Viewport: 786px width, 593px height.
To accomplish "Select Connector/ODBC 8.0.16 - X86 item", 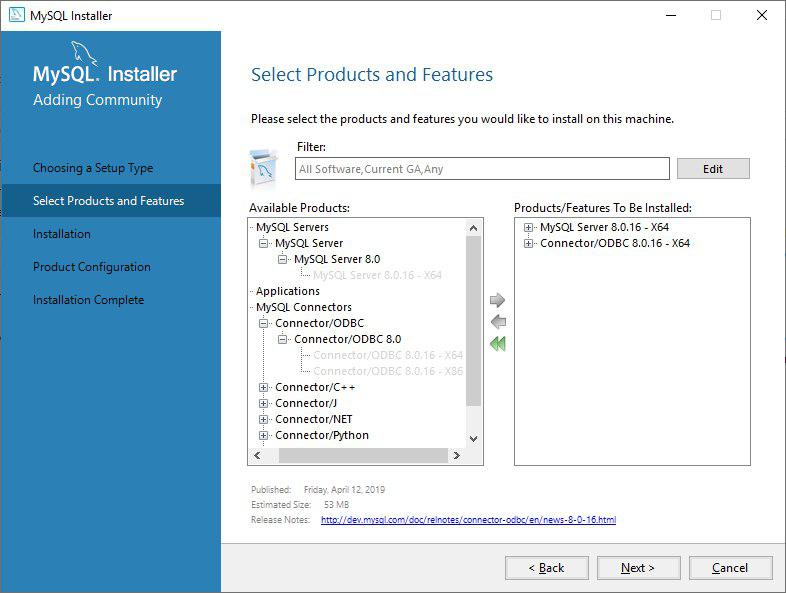I will point(388,371).
